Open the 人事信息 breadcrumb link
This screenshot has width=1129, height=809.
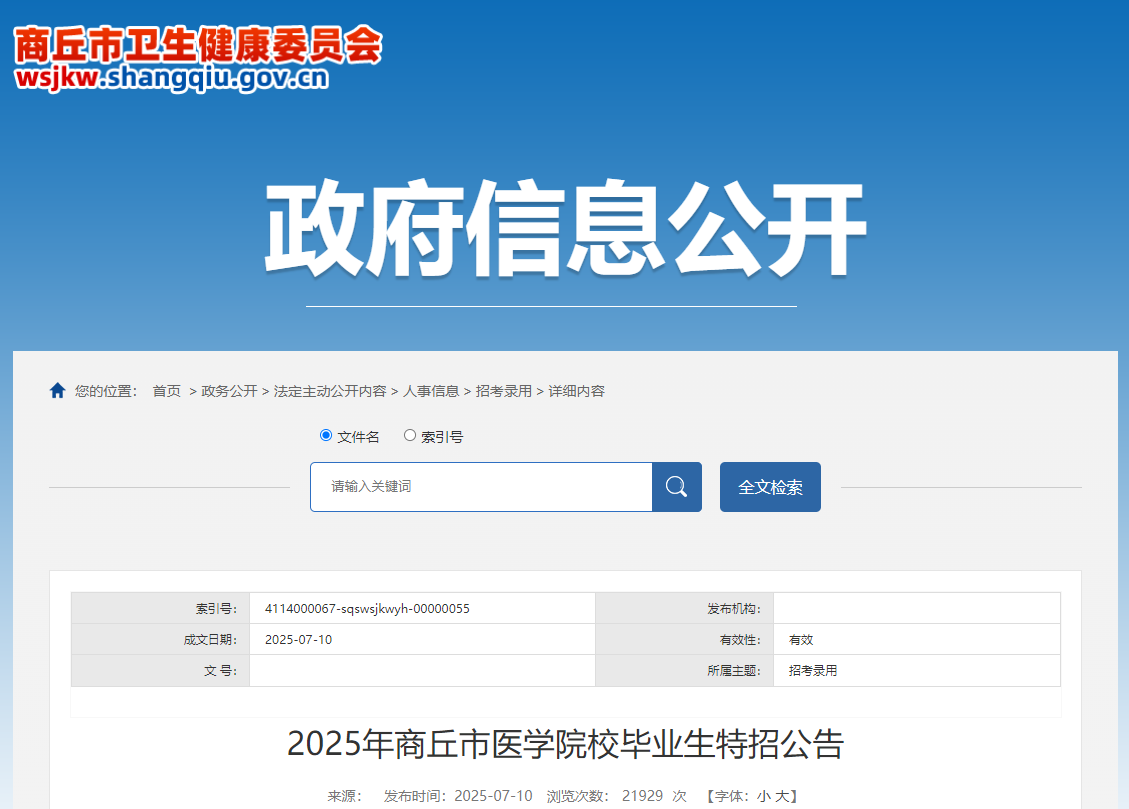coord(431,391)
